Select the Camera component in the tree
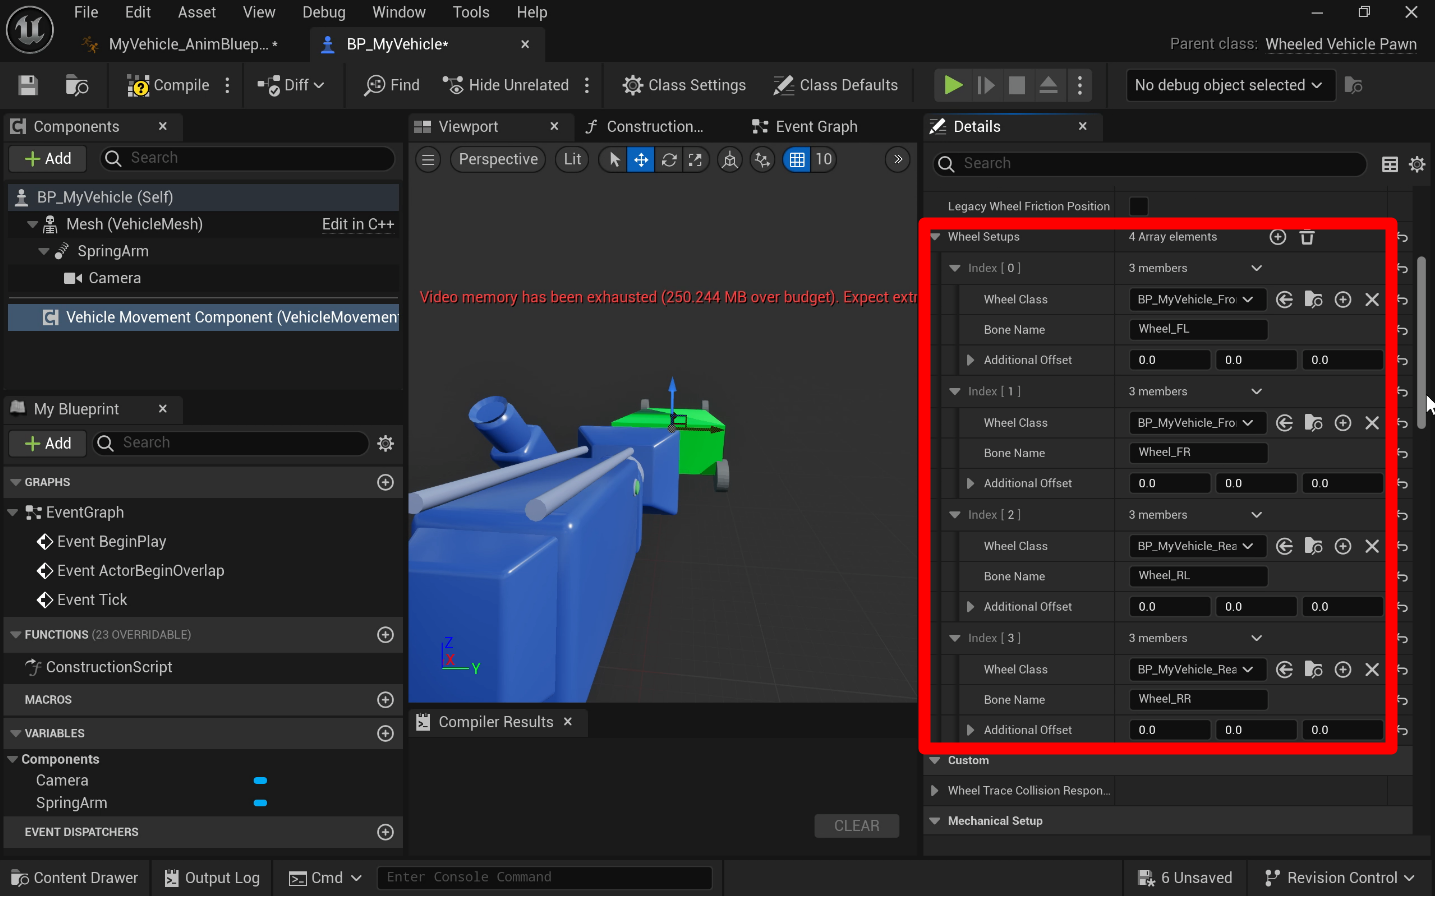1436x897 pixels. tap(114, 278)
